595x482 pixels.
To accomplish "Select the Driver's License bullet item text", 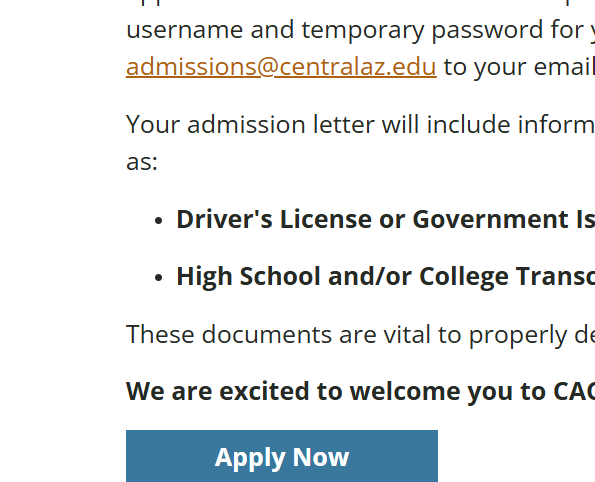I will 386,219.
